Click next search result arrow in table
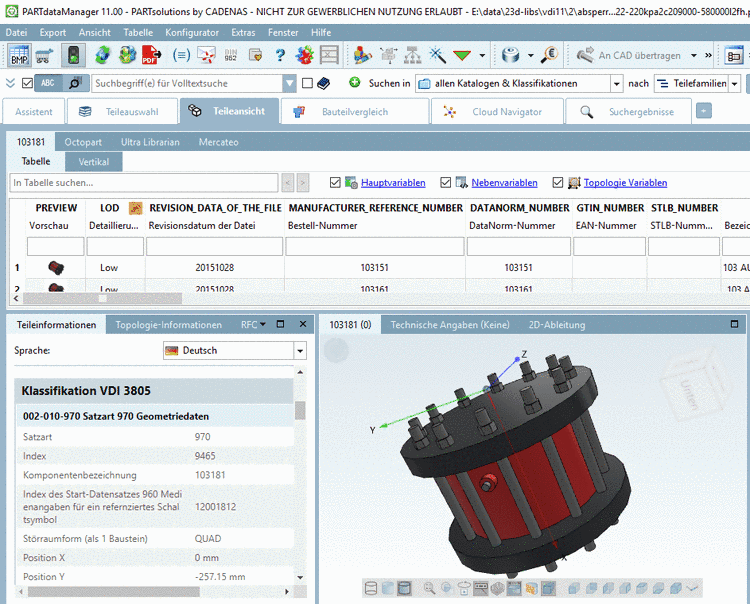Screen dimensions: 750x604 [303, 183]
